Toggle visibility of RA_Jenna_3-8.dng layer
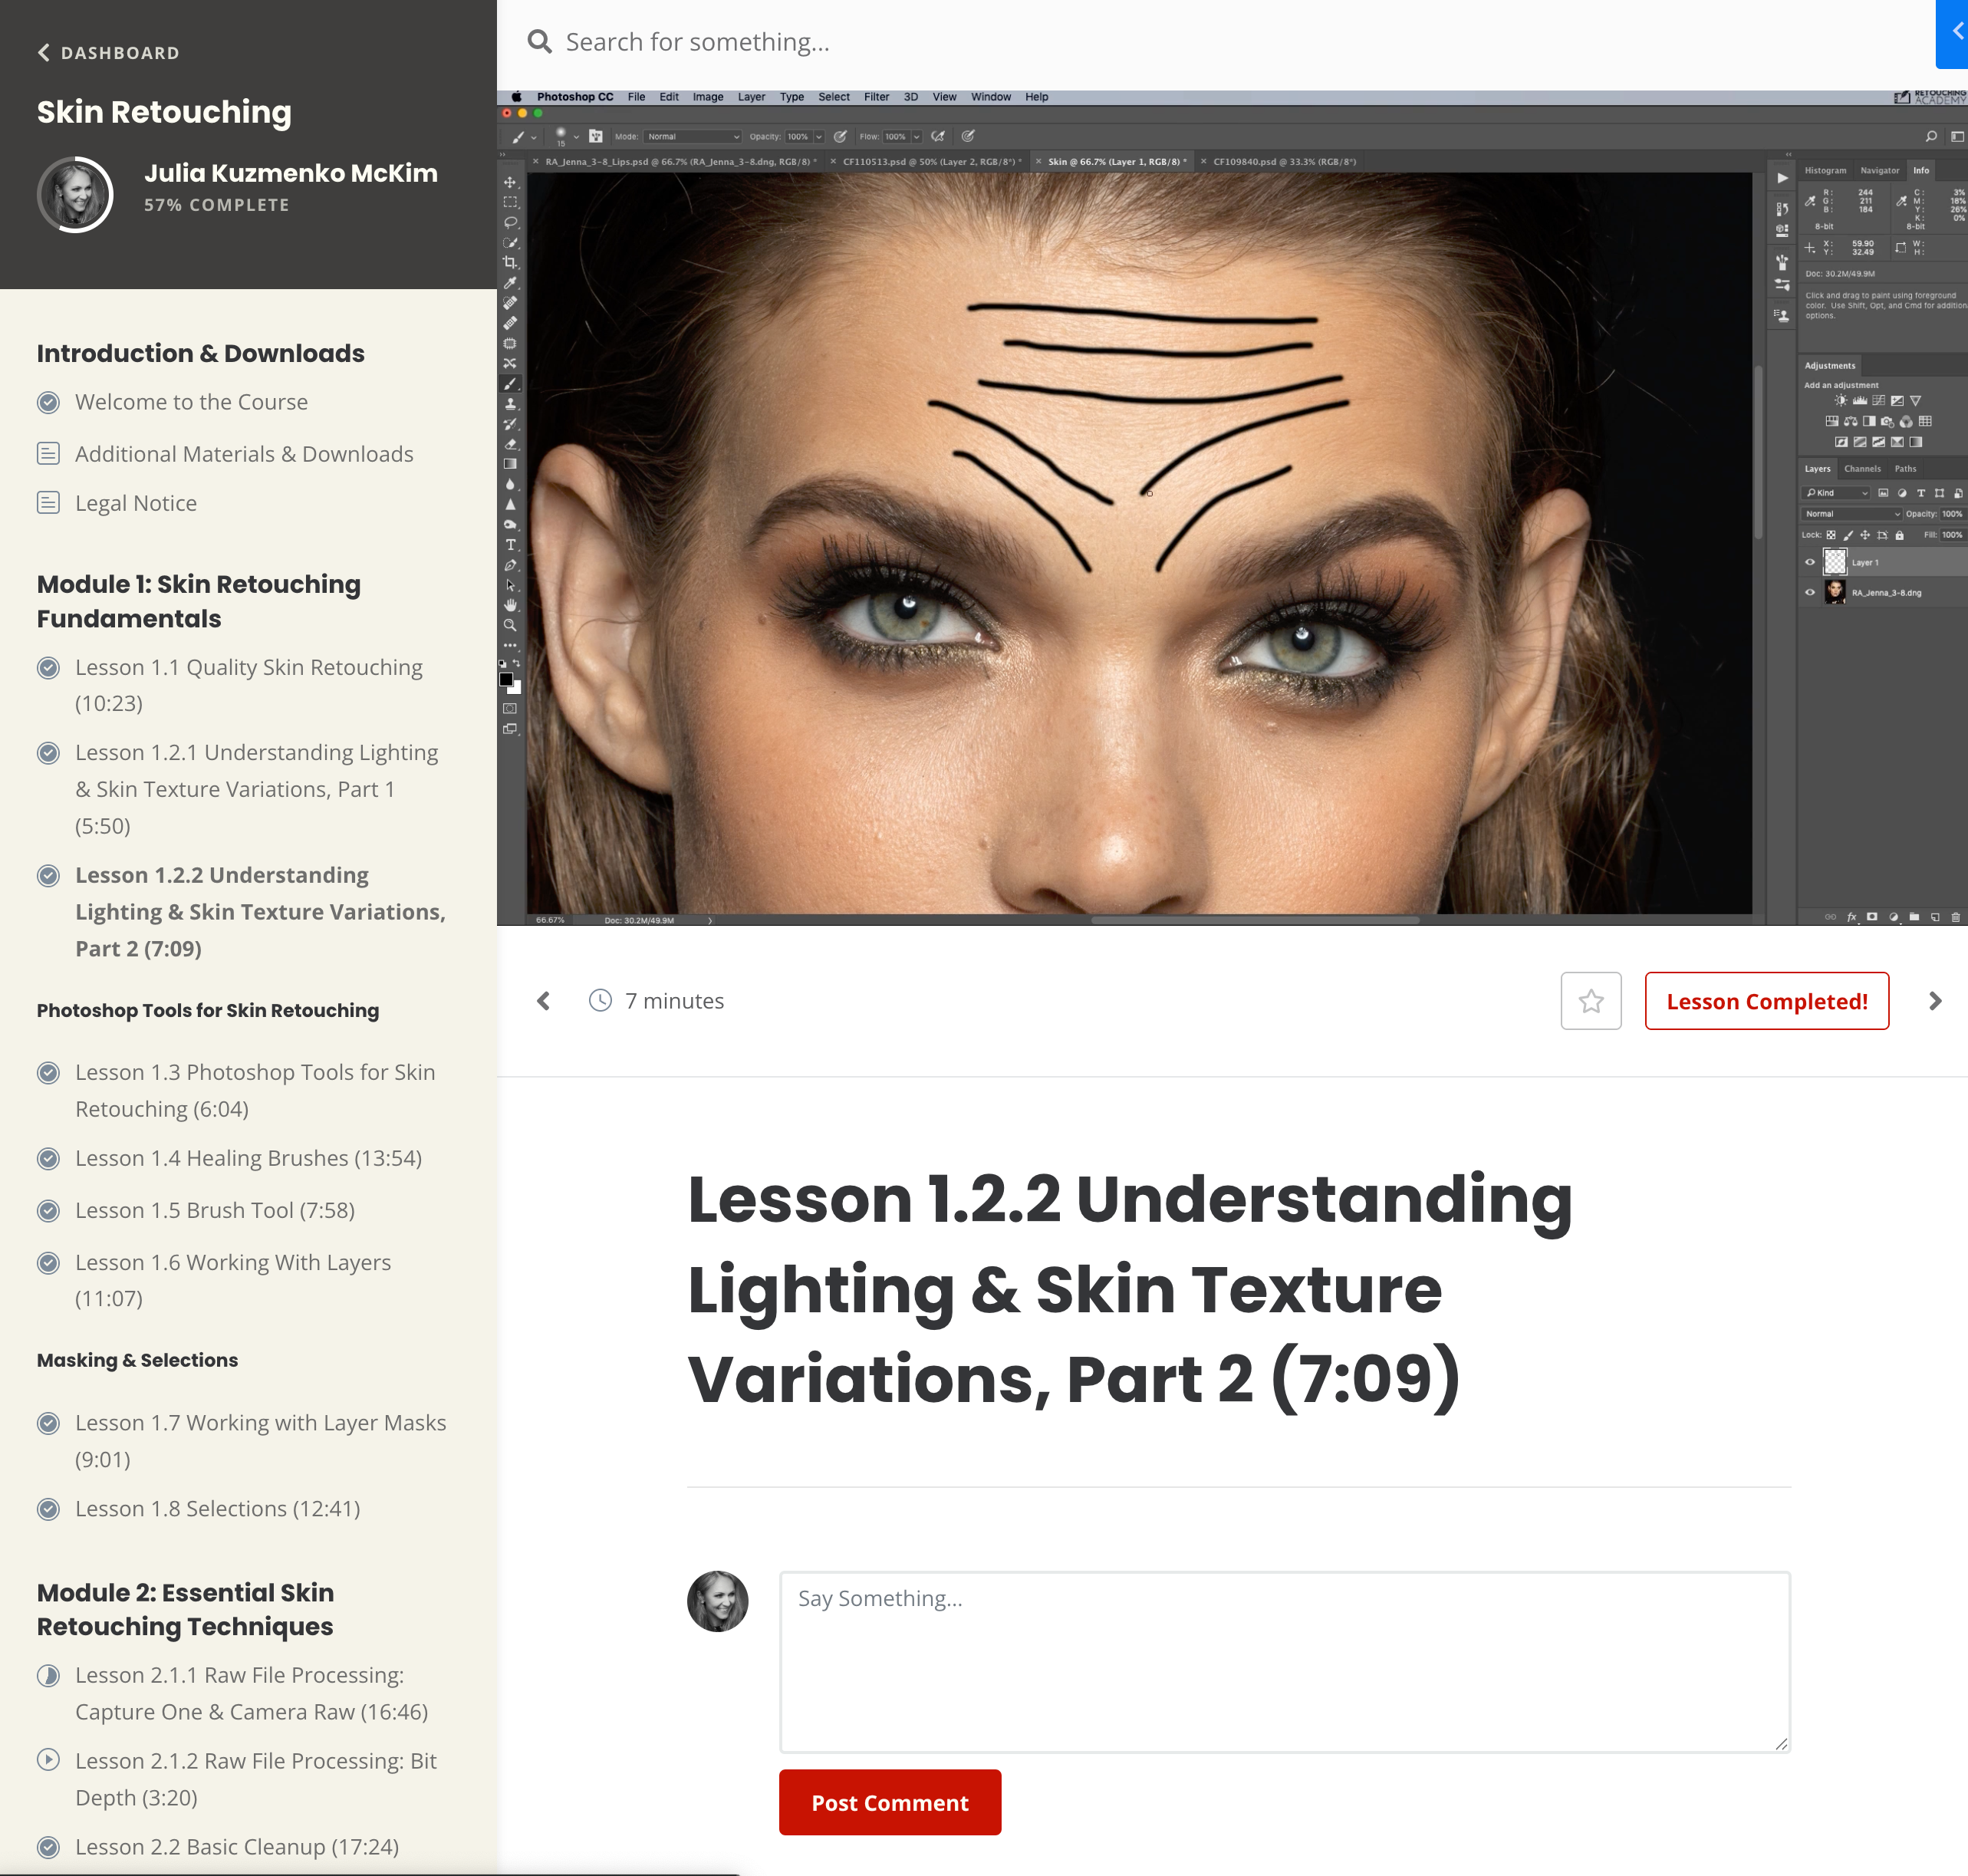 point(1809,592)
